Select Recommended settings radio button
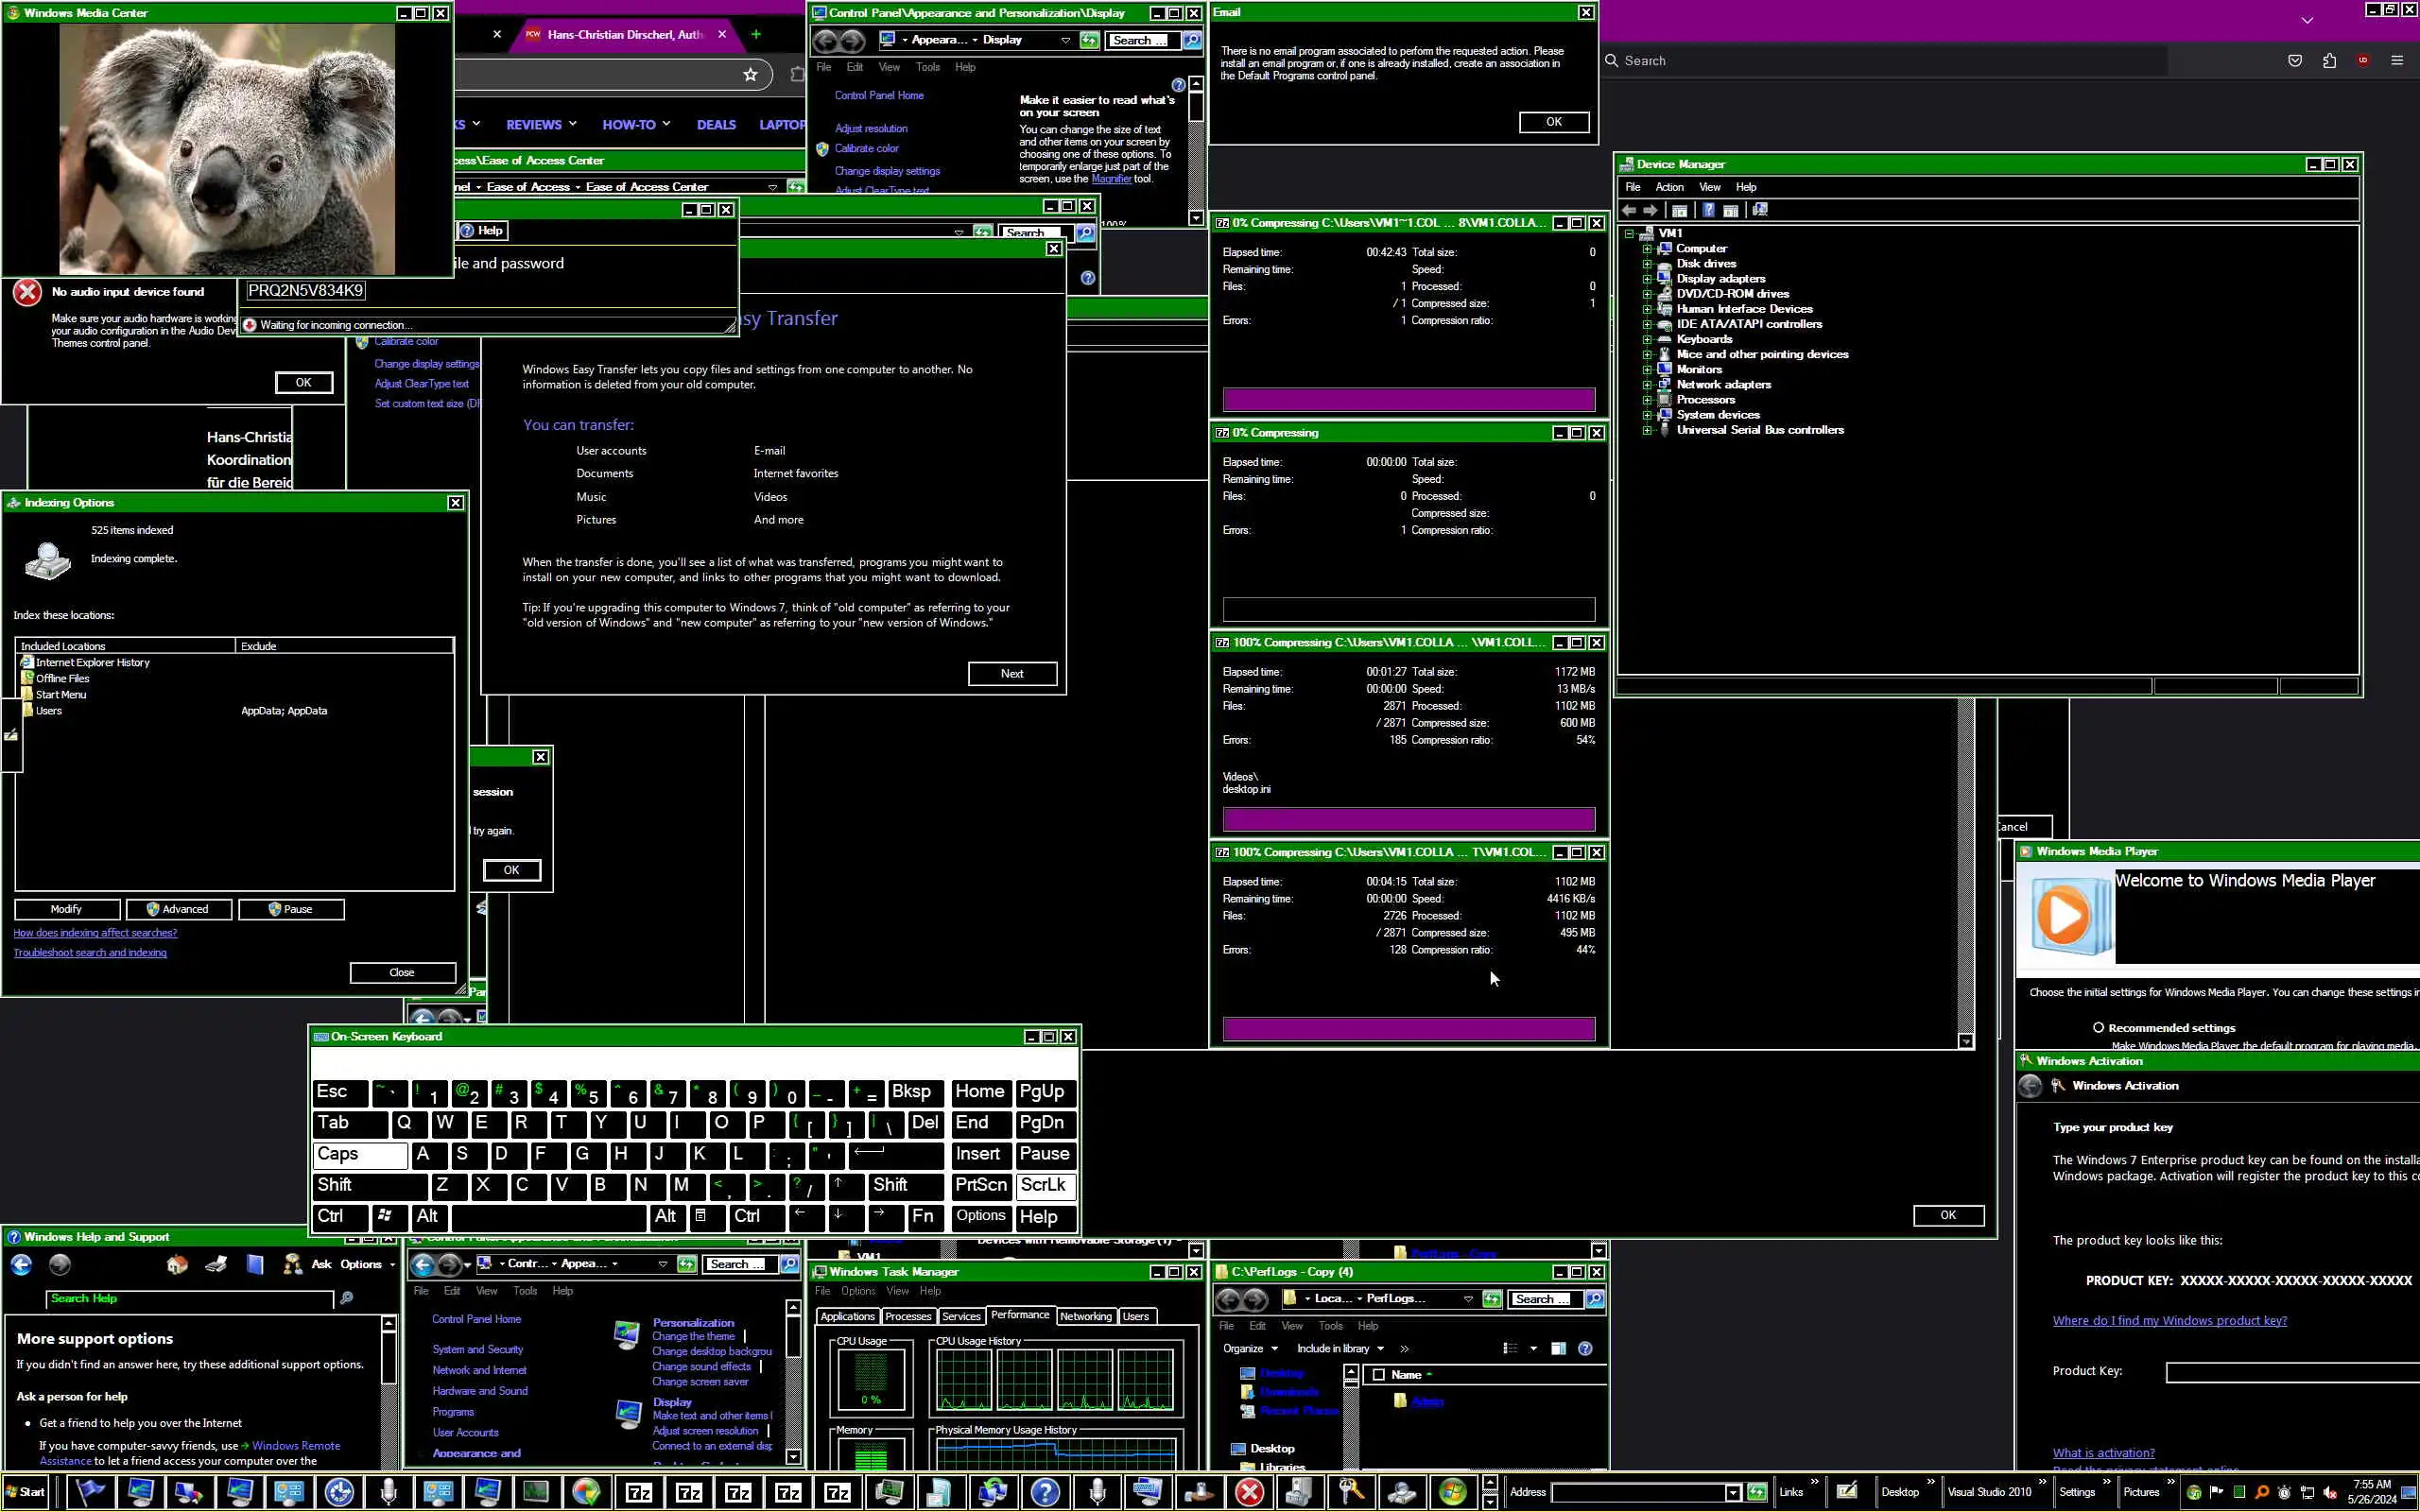The height and width of the screenshot is (1512, 2420). pos(2098,1028)
